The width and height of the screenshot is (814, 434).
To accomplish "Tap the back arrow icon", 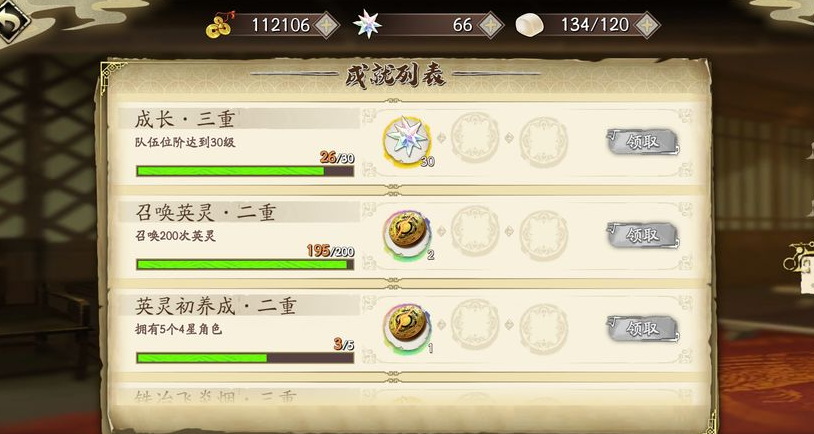I will [x=11, y=21].
